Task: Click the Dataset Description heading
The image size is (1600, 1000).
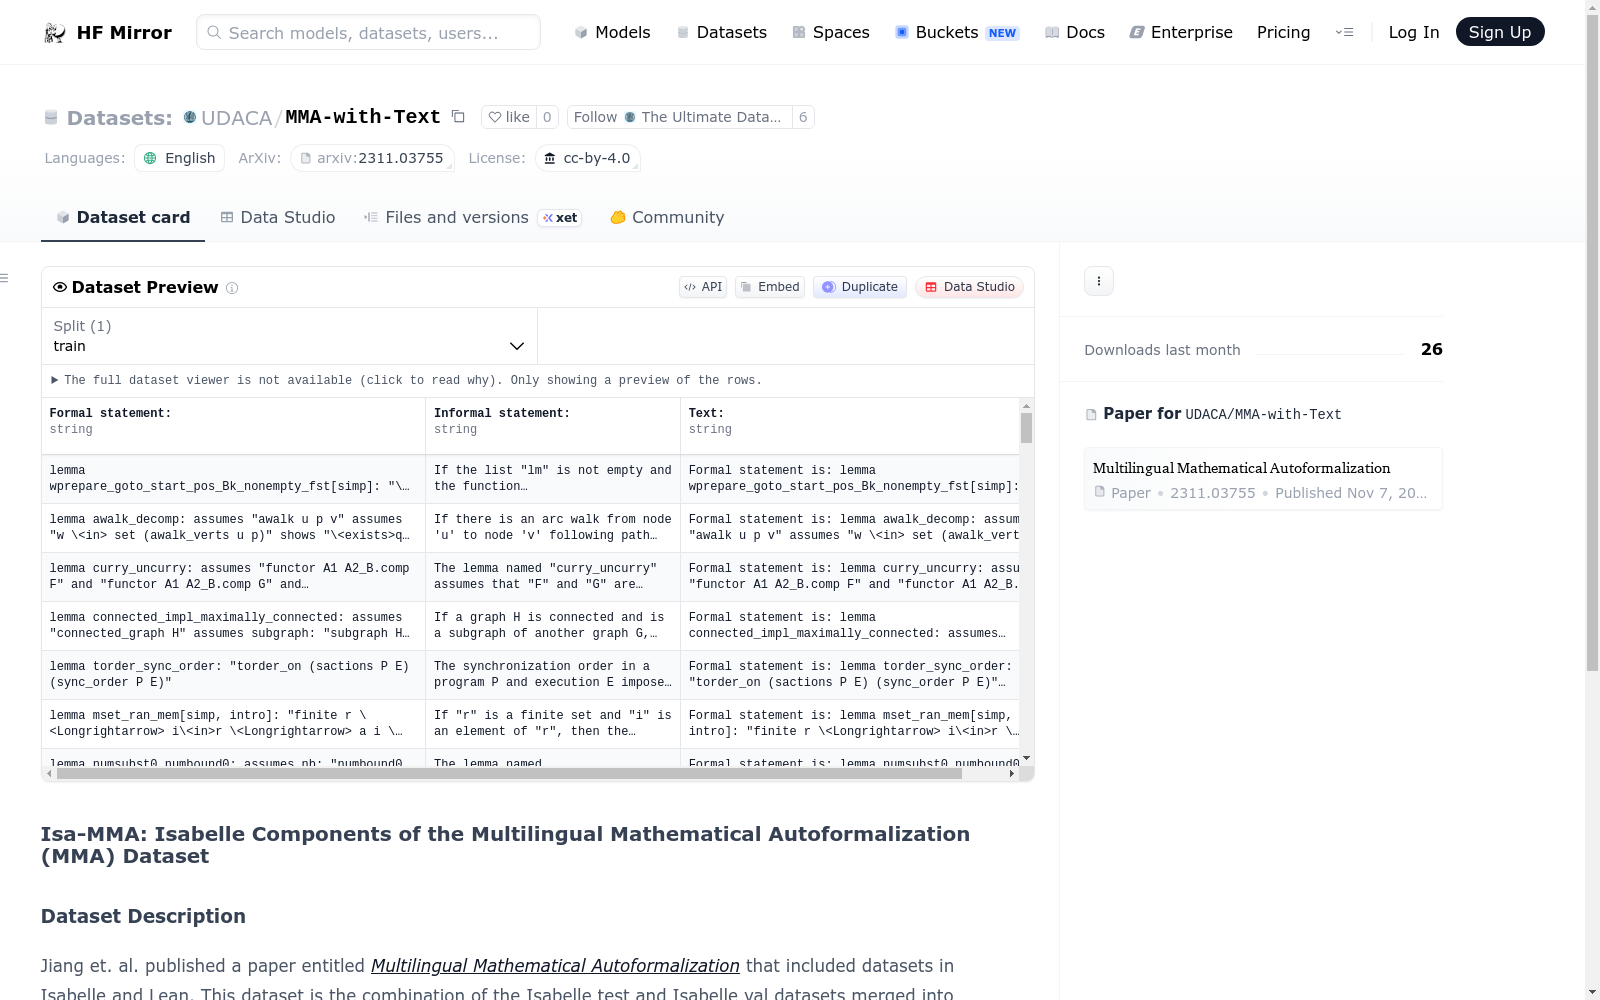Action: pos(143,916)
